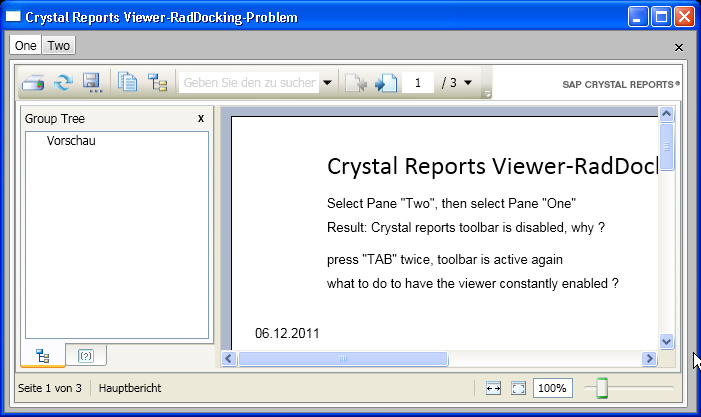Click the search text input field

point(249,83)
